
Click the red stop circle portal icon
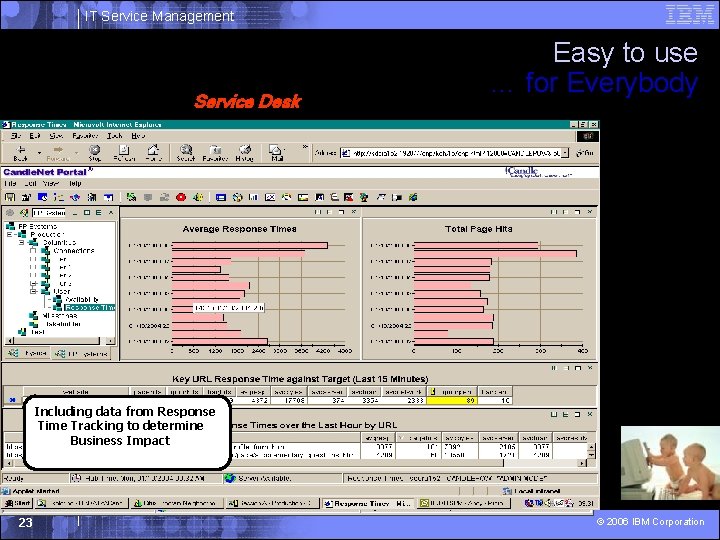click(x=181, y=197)
